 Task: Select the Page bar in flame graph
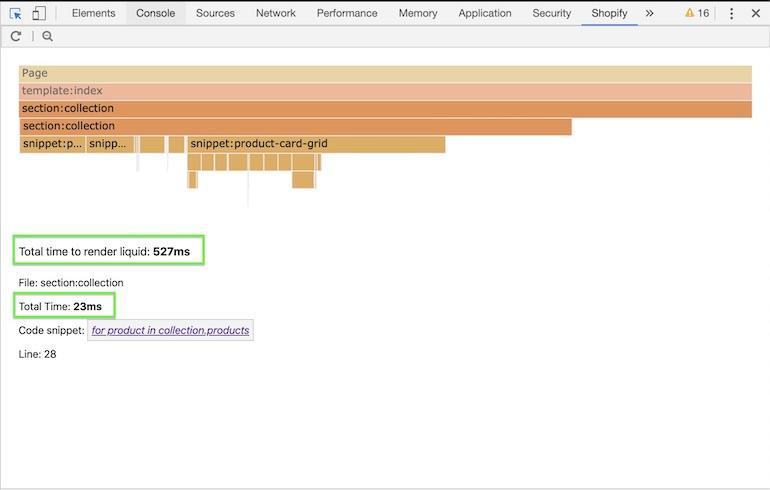point(385,74)
